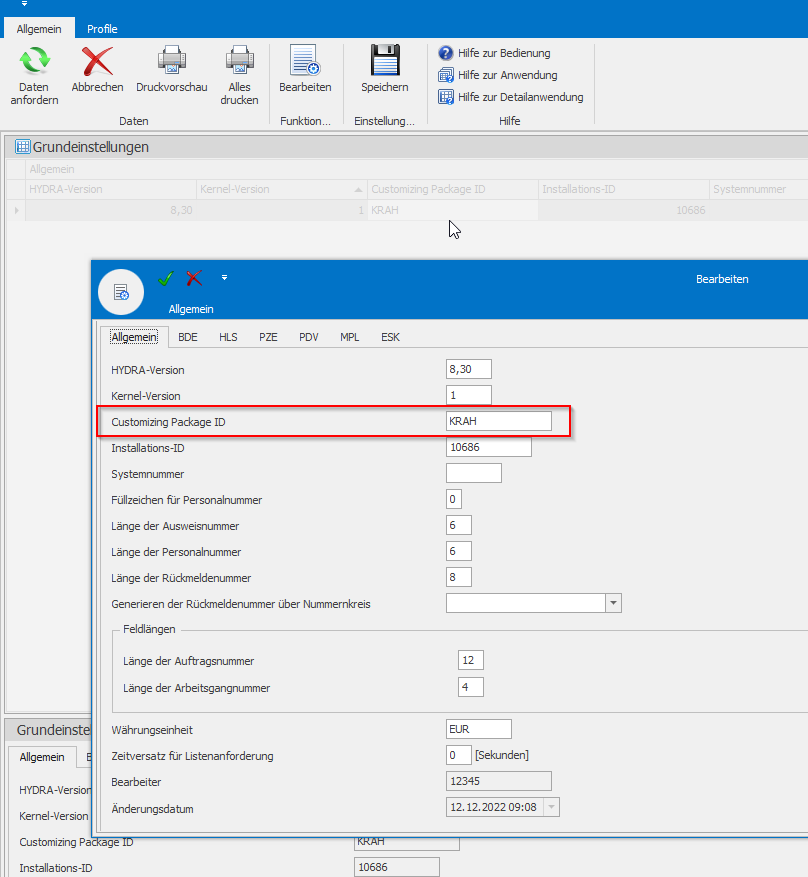
Task: Switch to the PZE tab
Action: 268,337
